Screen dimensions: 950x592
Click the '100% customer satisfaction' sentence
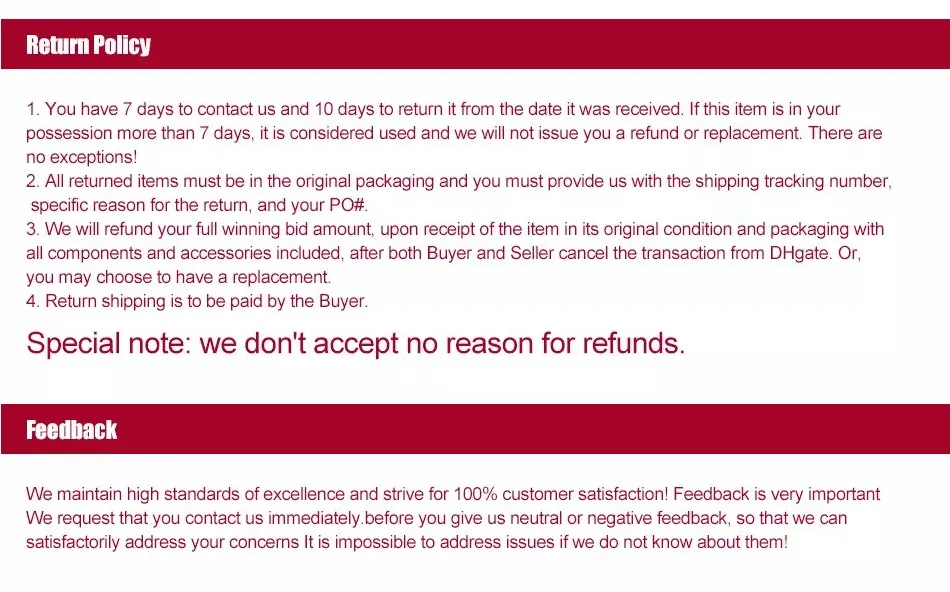click(x=347, y=494)
